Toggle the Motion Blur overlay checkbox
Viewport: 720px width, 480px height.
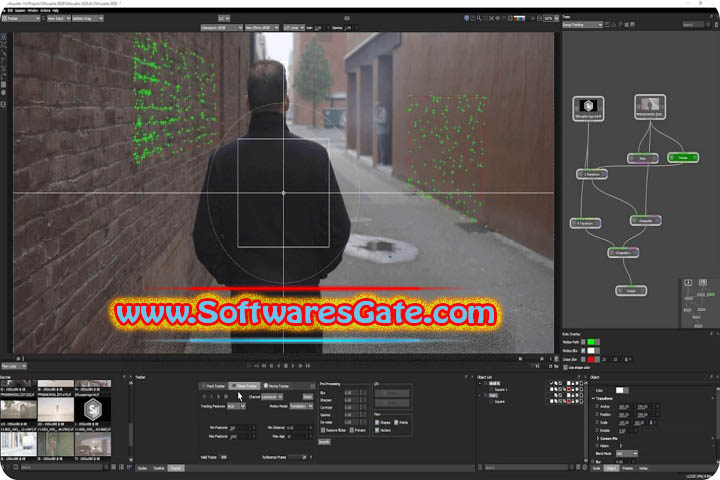click(583, 351)
